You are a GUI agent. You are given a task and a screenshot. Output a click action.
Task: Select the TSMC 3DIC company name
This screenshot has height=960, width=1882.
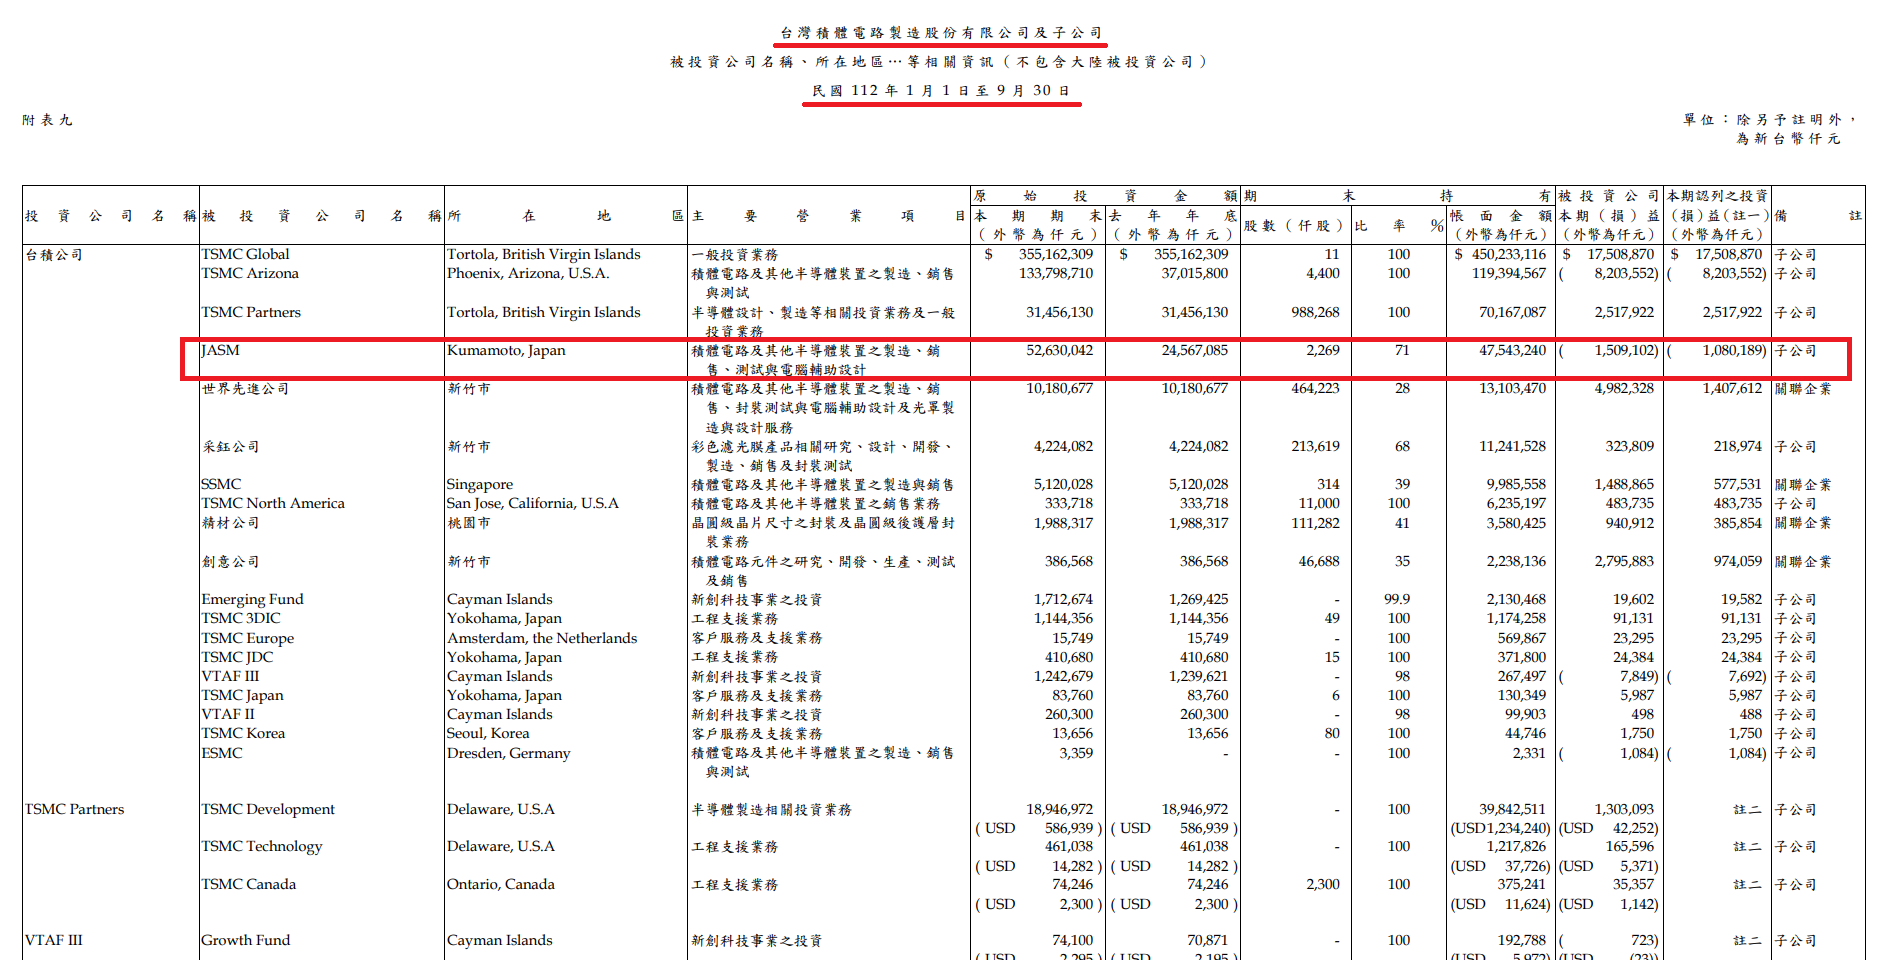click(x=241, y=618)
